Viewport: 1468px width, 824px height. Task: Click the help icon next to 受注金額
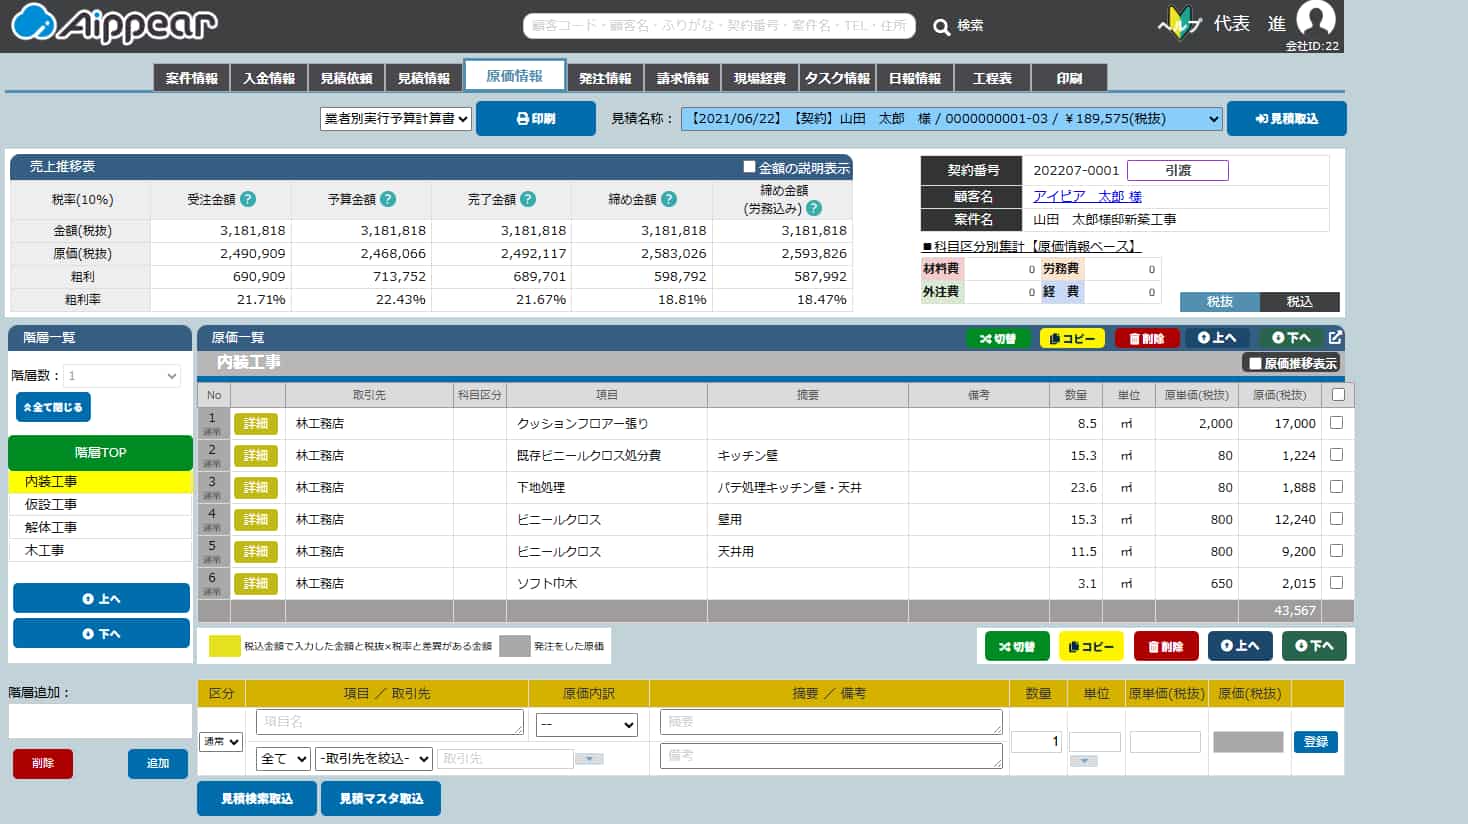point(248,199)
